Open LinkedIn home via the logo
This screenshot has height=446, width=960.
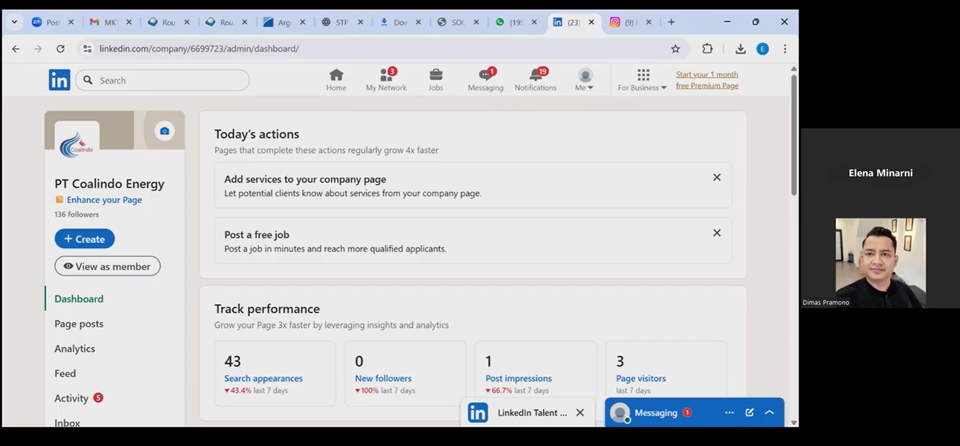[x=59, y=80]
